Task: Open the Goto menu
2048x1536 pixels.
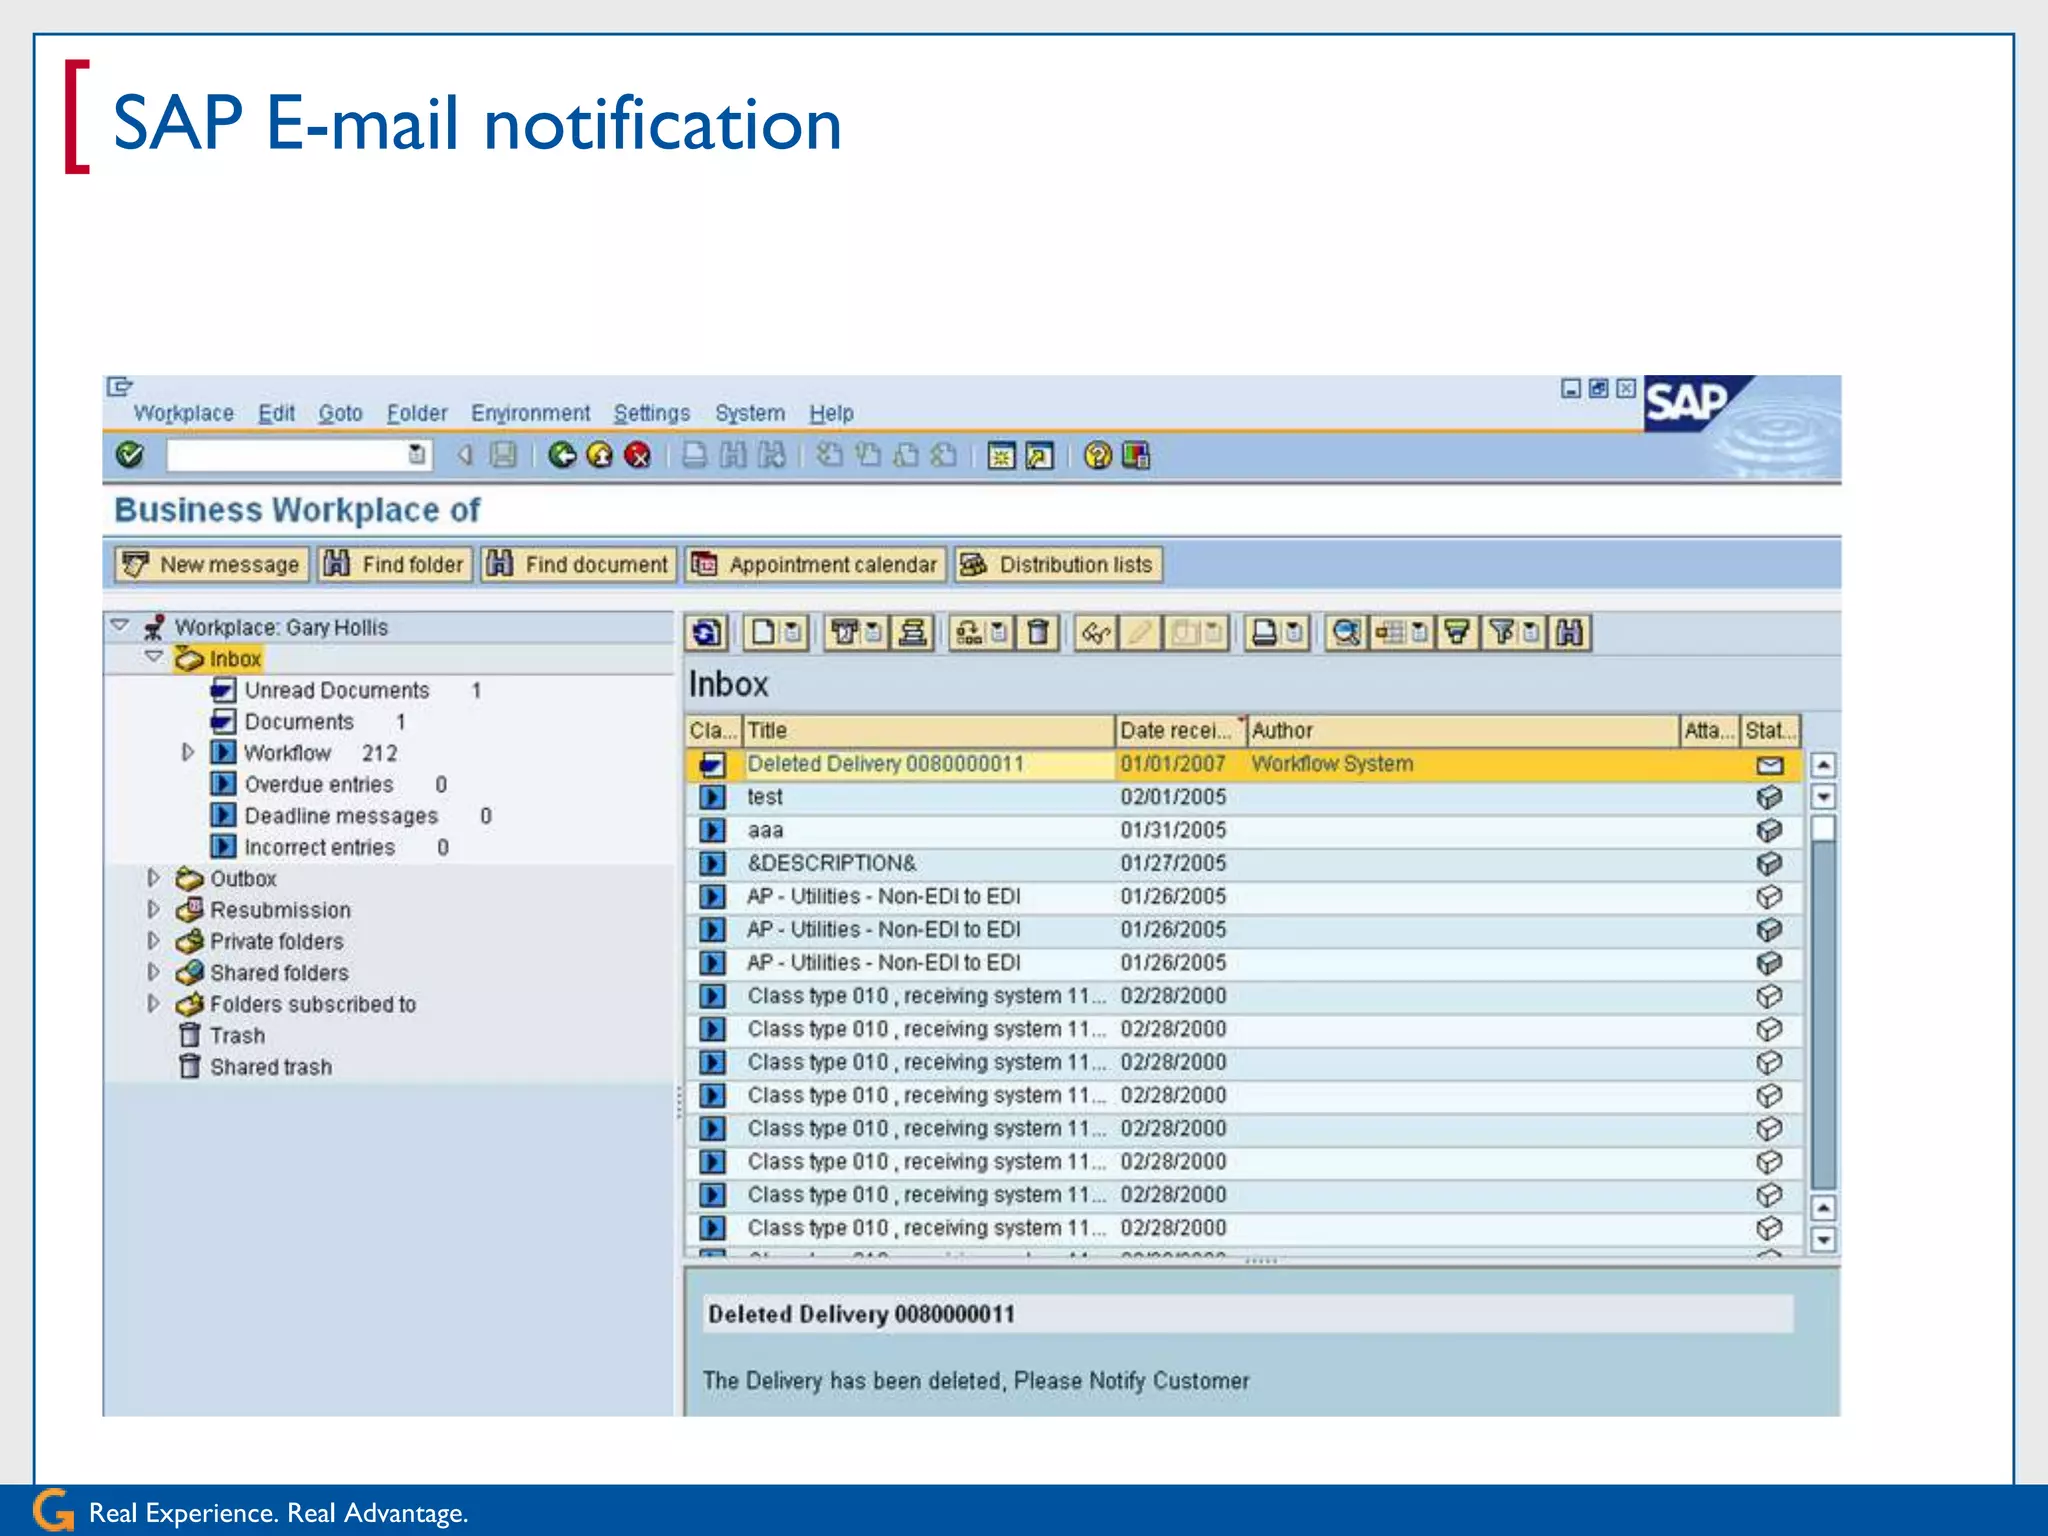Action: pos(340,413)
